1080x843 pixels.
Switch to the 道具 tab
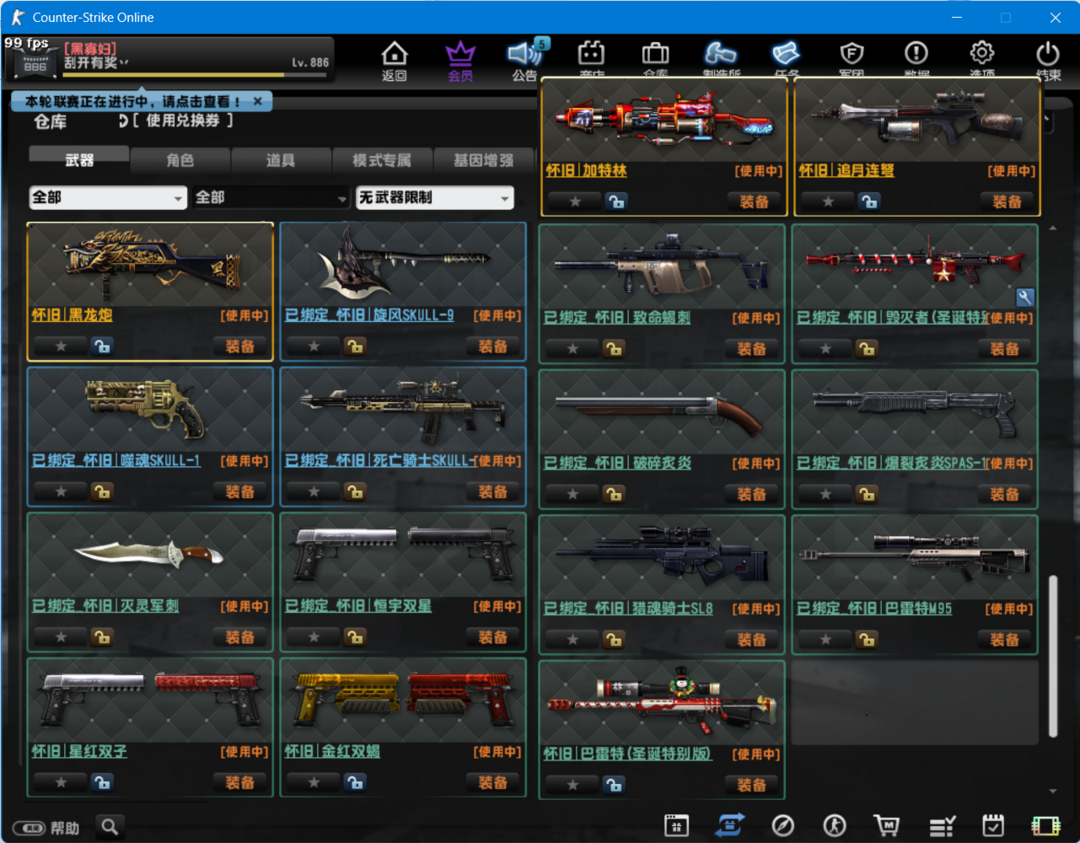coord(281,160)
